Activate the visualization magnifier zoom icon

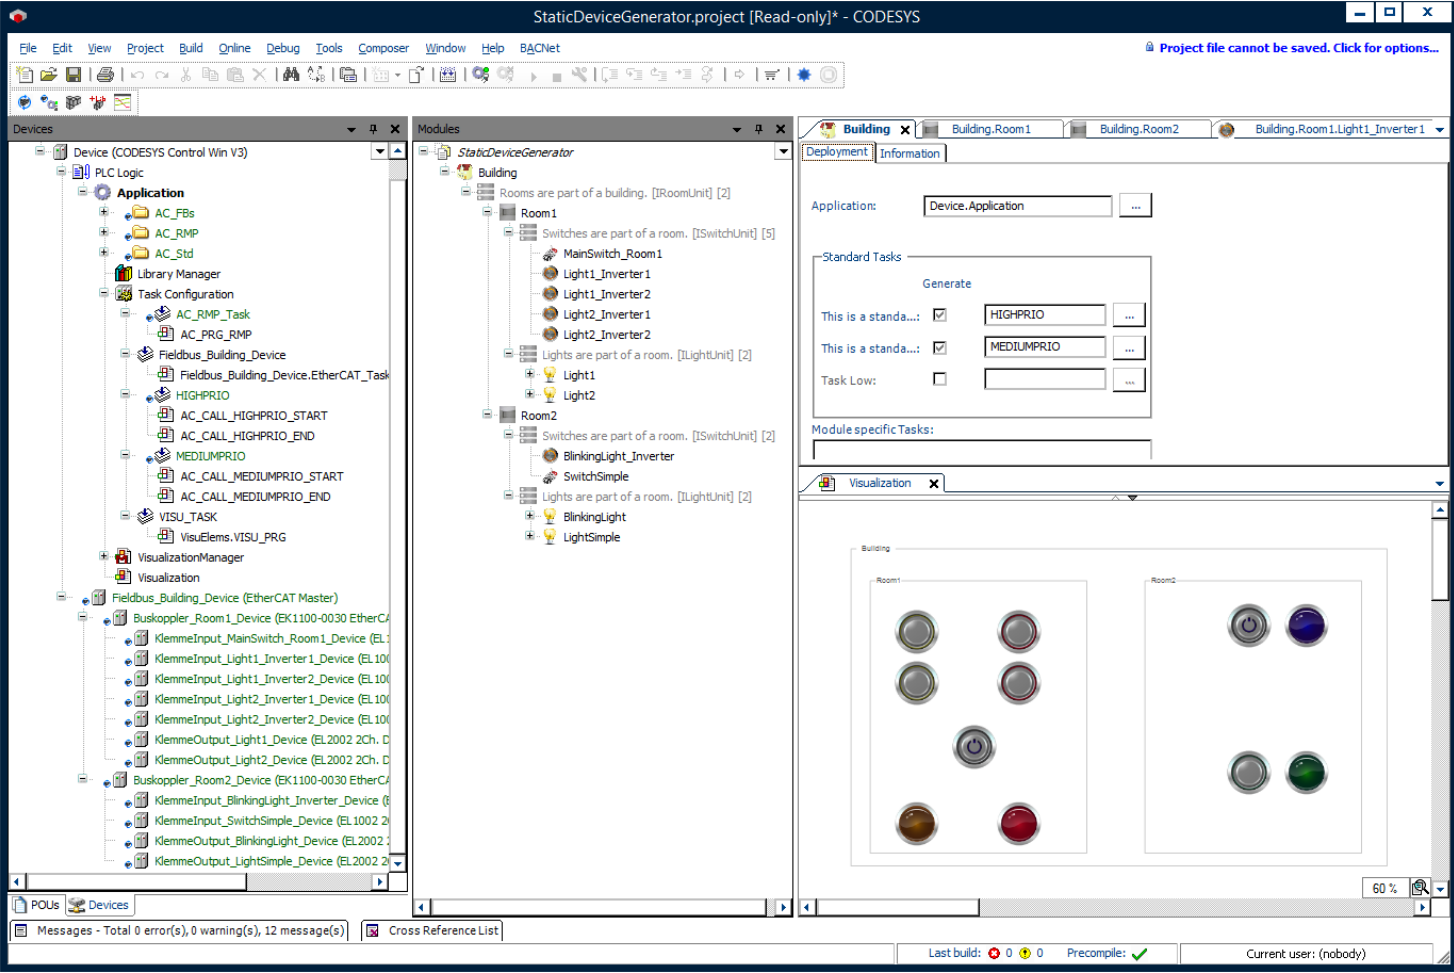tap(1419, 888)
